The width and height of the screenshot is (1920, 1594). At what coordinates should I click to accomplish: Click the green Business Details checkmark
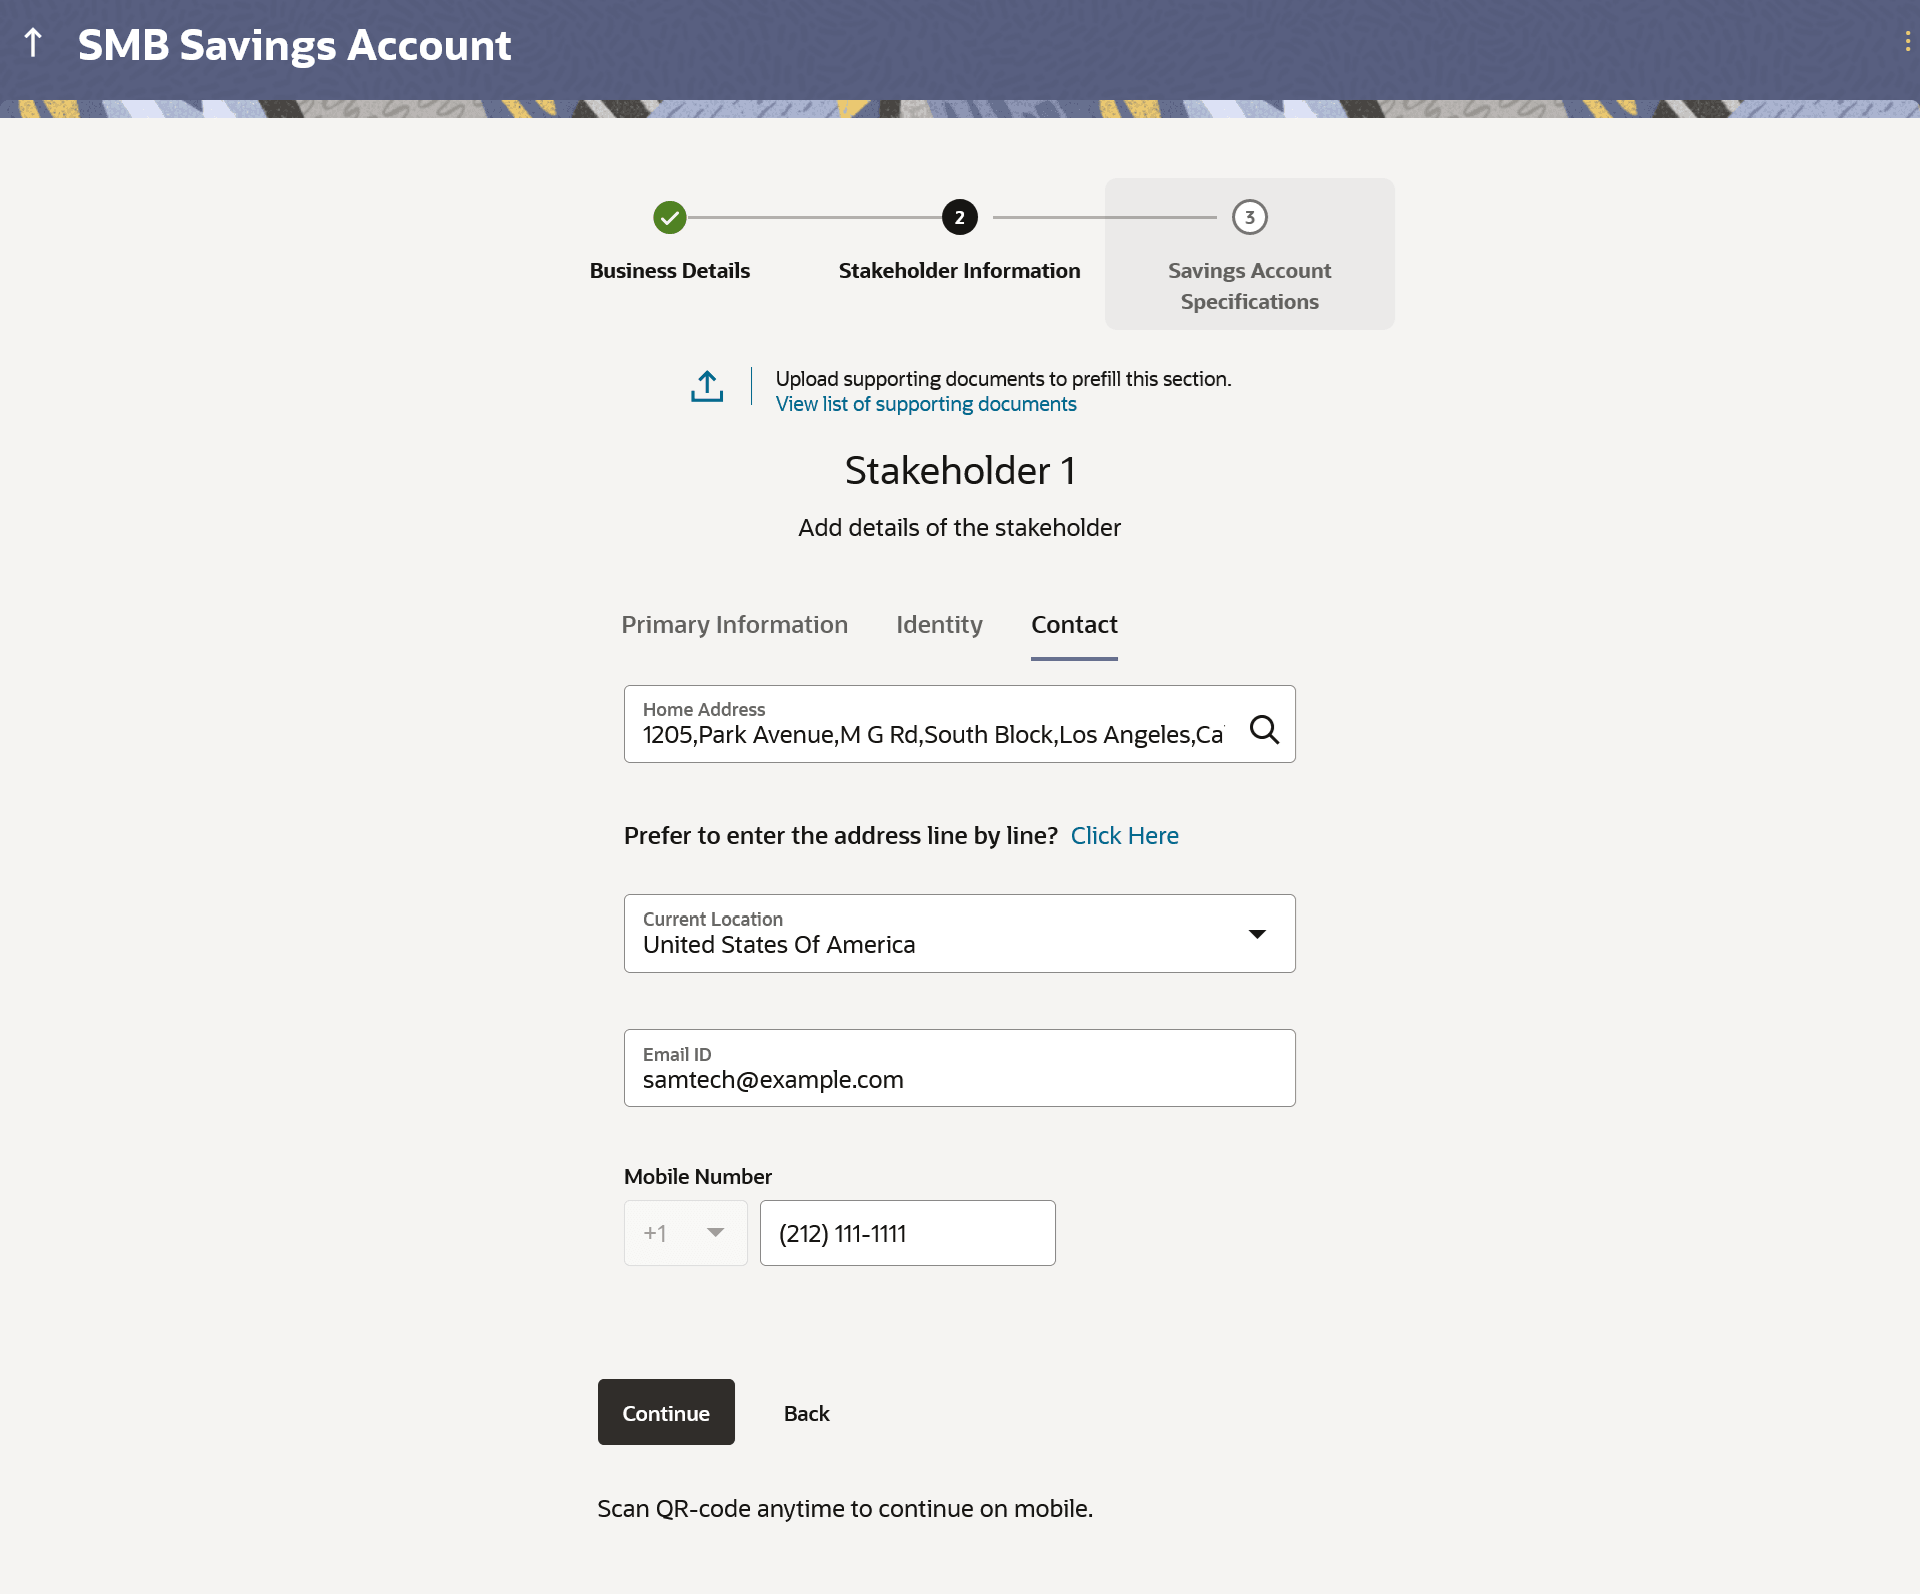[669, 217]
